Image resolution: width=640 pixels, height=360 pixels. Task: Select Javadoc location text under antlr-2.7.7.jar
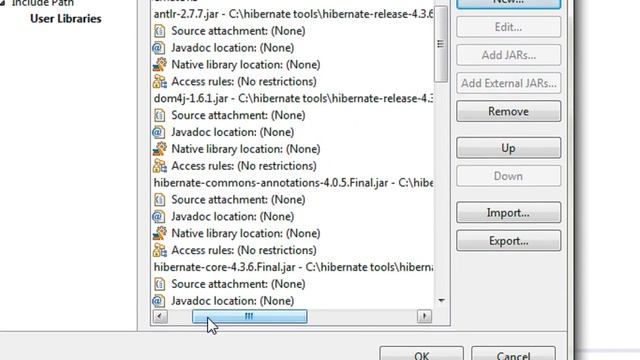pyautogui.click(x=233, y=48)
